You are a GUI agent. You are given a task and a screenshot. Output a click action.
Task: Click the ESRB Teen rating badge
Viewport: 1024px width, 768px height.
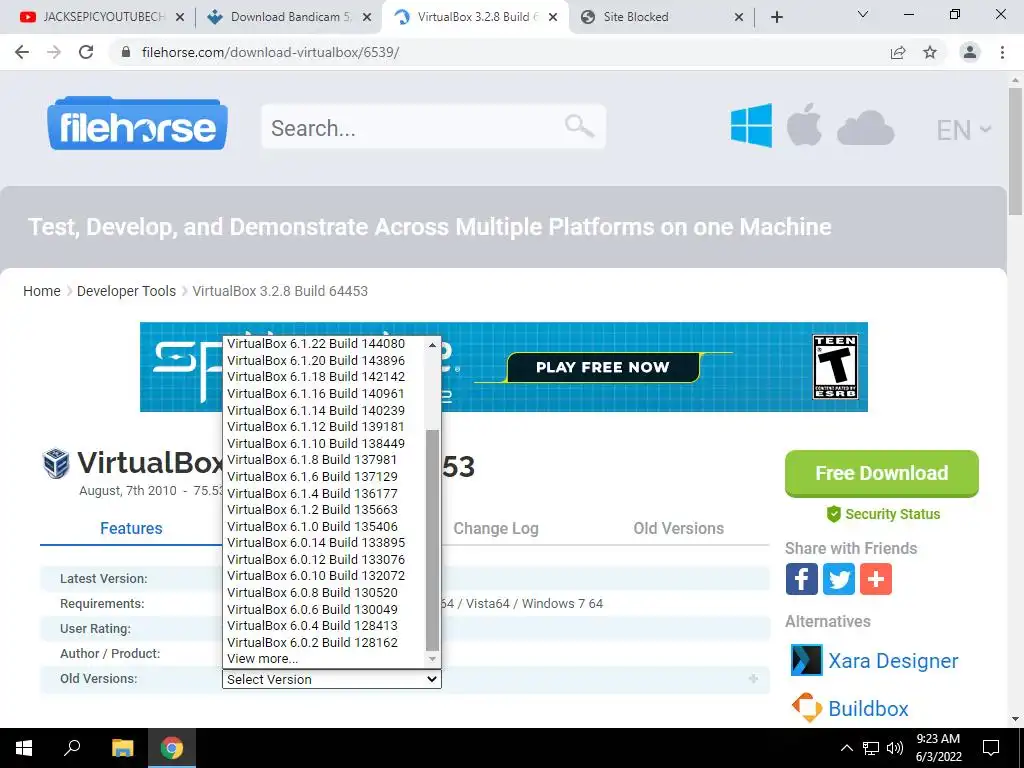click(835, 367)
